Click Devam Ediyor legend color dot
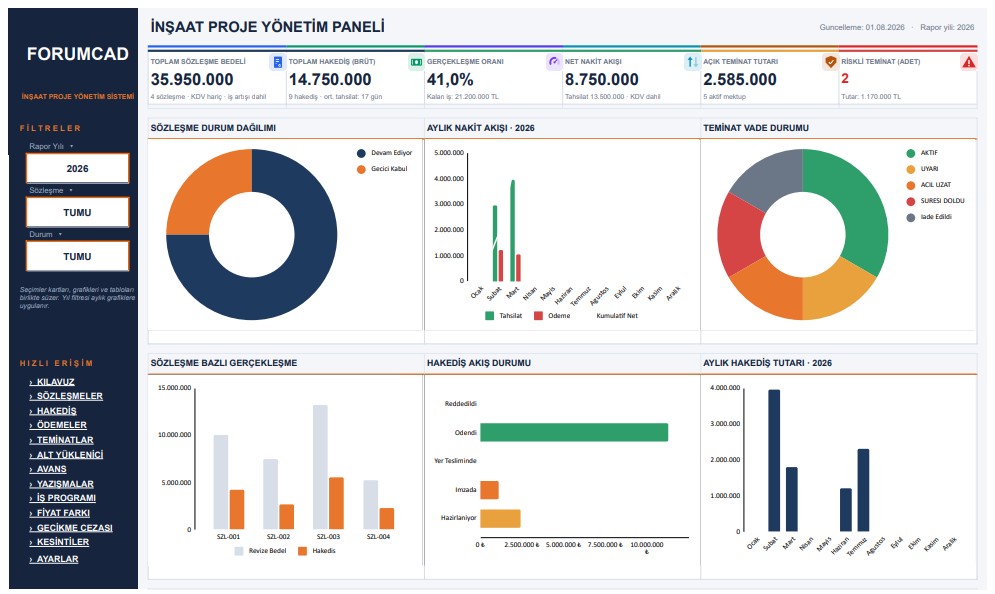Image resolution: width=995 pixels, height=594 pixels. click(361, 154)
